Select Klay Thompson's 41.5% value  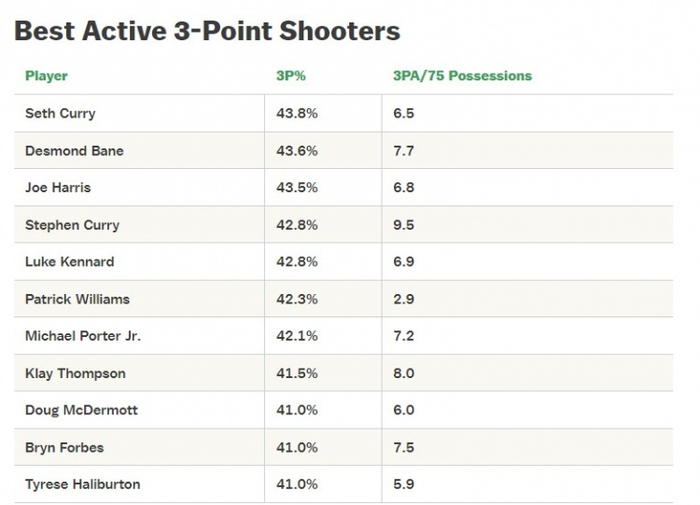point(297,373)
